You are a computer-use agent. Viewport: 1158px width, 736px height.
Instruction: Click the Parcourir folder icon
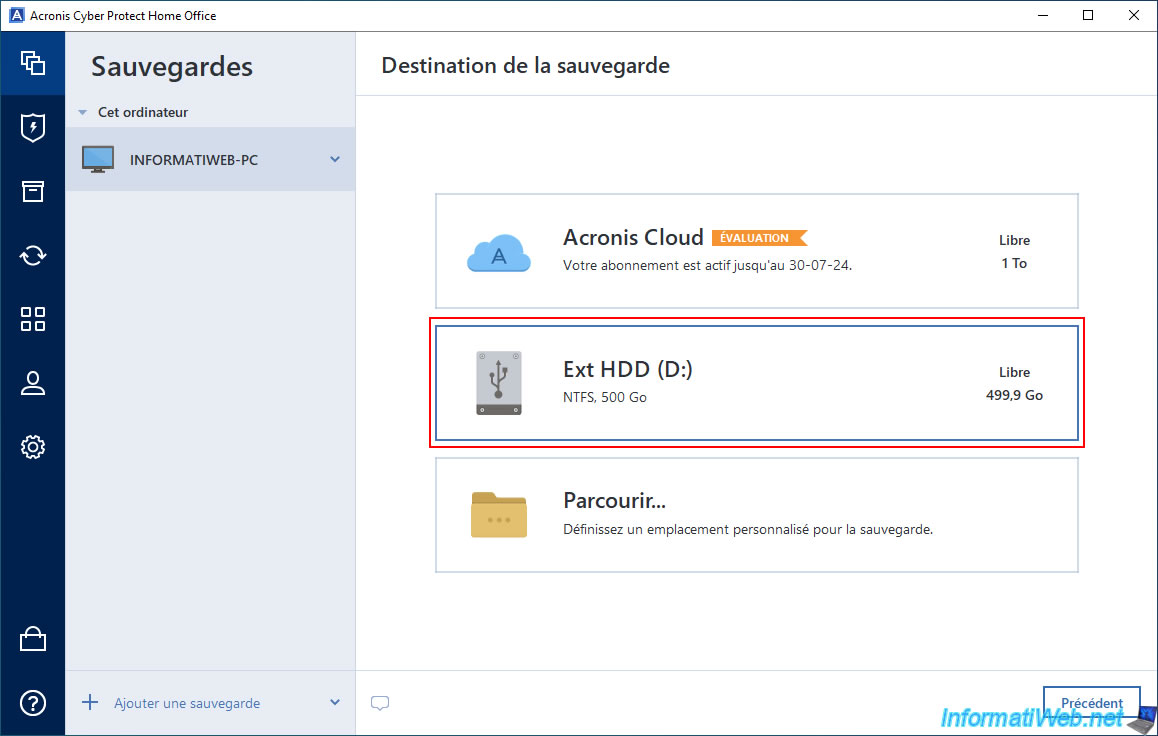499,515
